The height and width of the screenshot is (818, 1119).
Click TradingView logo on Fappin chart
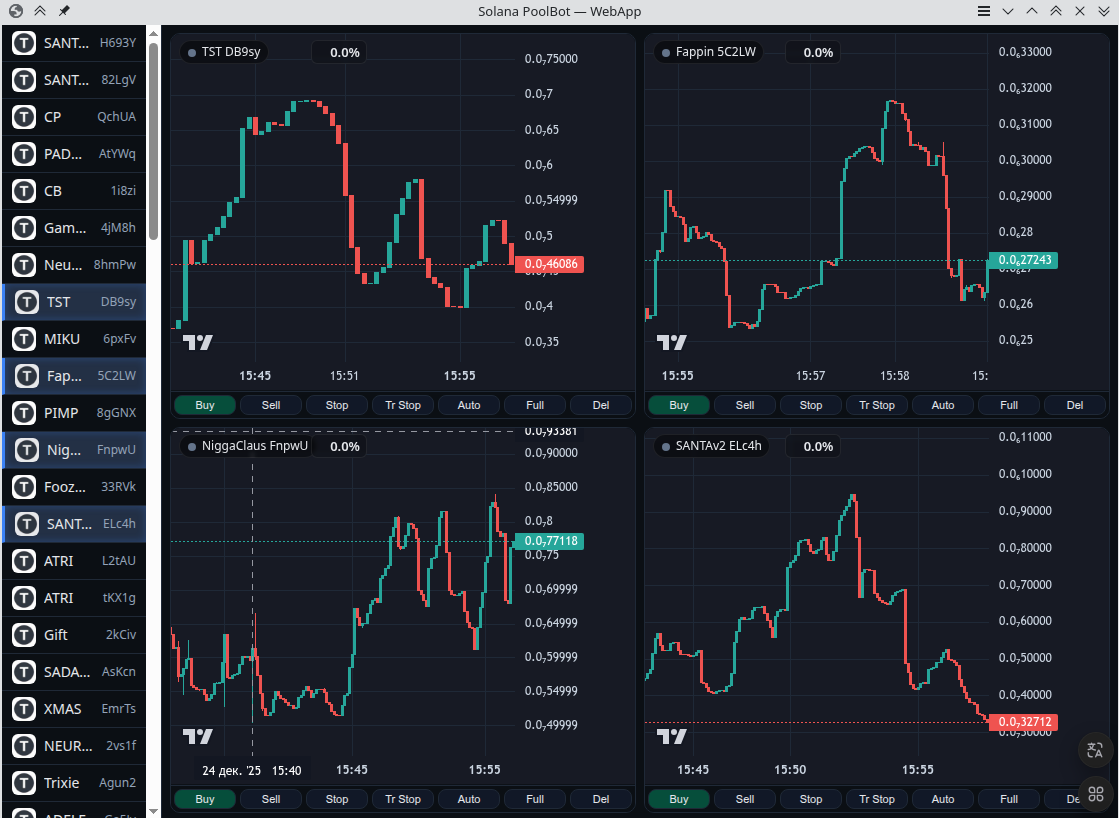[x=672, y=342]
